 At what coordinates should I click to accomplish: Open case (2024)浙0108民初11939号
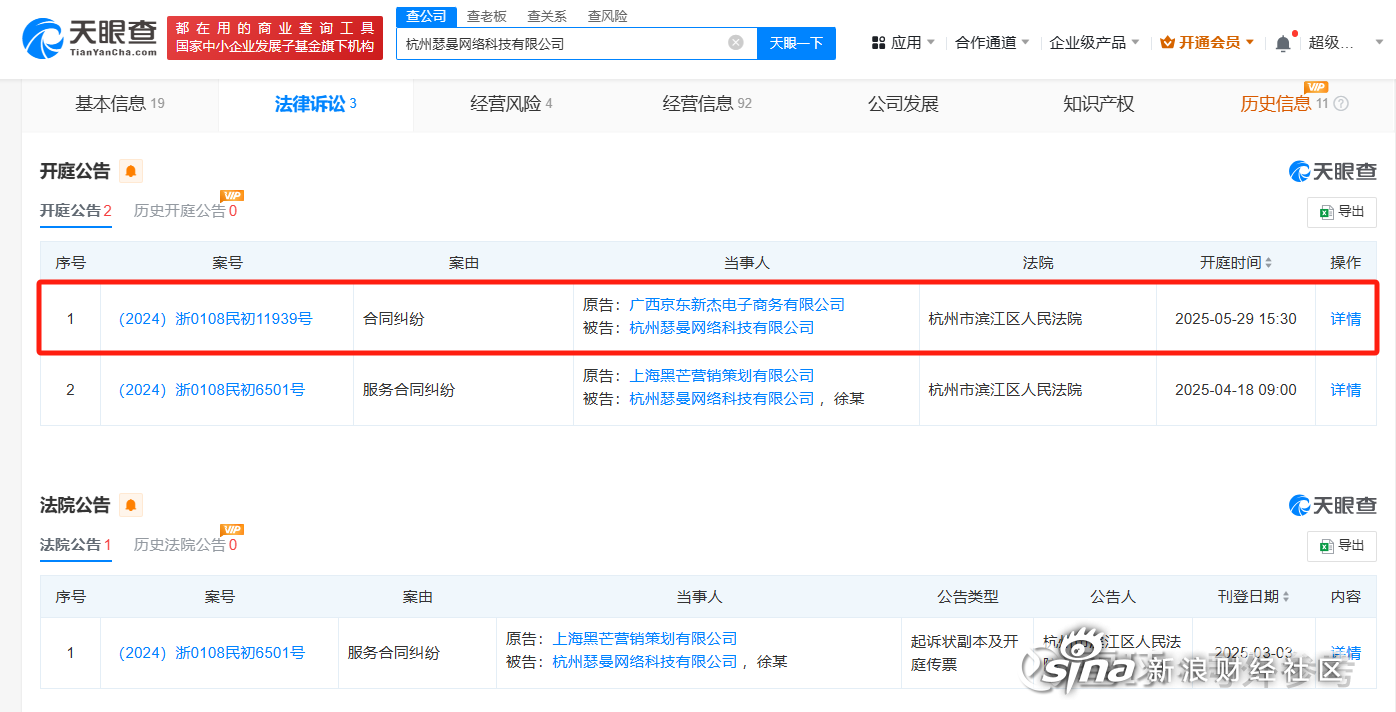pyautogui.click(x=216, y=319)
